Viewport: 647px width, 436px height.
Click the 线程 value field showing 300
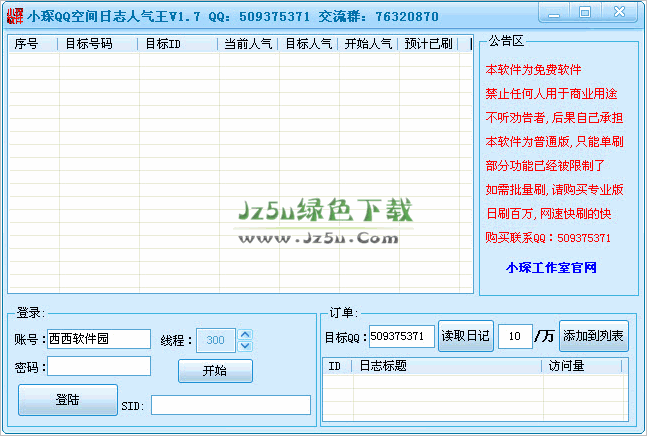pyautogui.click(x=215, y=340)
